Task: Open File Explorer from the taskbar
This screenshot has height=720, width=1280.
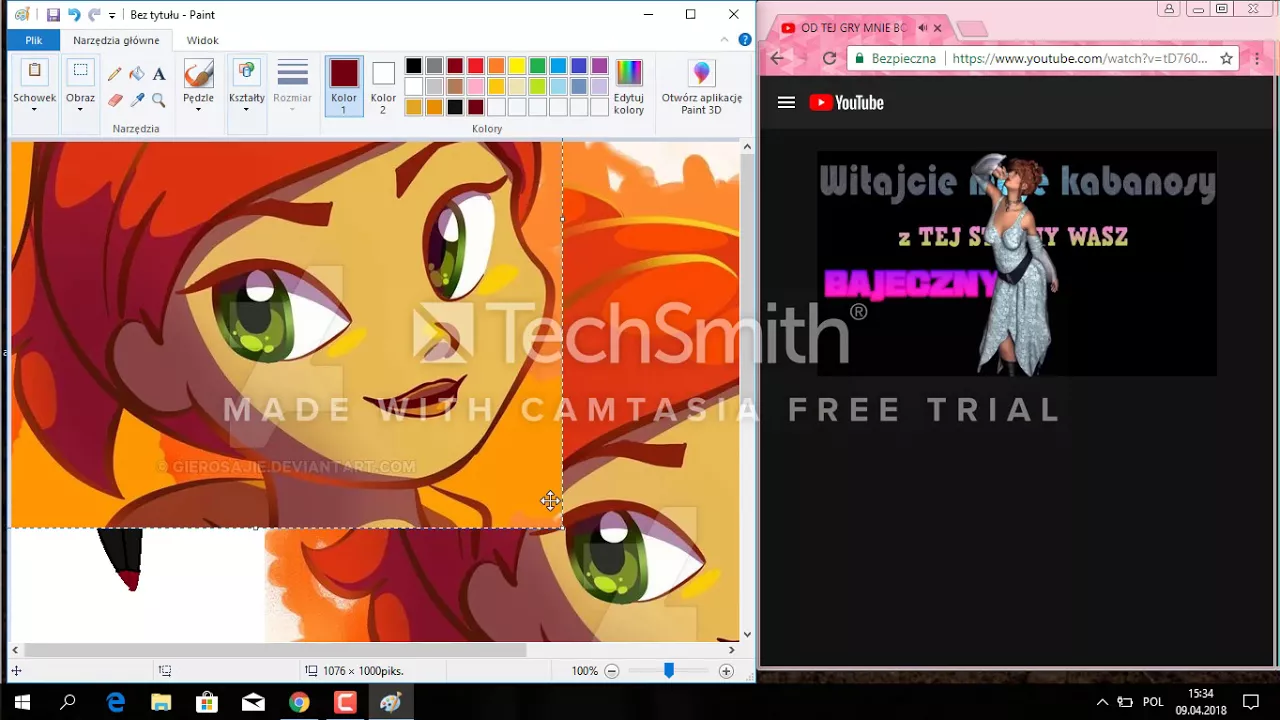Action: click(x=161, y=702)
